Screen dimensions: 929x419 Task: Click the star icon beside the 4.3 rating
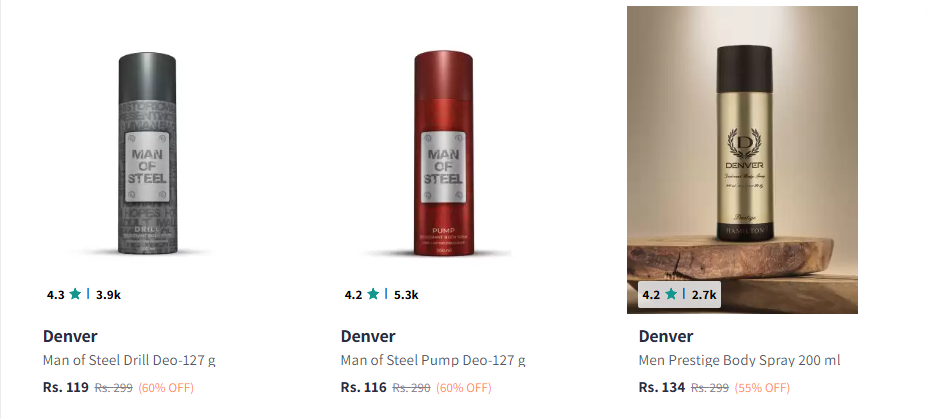75,294
